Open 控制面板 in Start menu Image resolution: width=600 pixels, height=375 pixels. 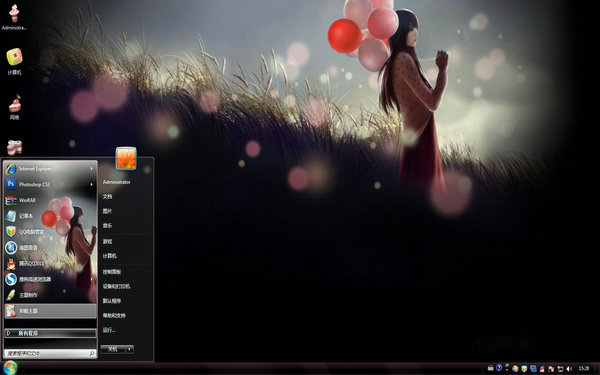(112, 272)
